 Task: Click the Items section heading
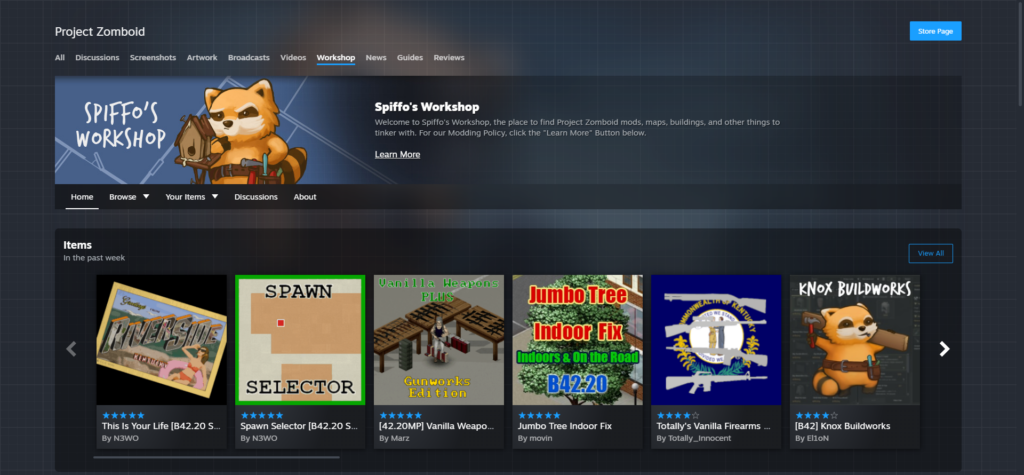tap(78, 245)
